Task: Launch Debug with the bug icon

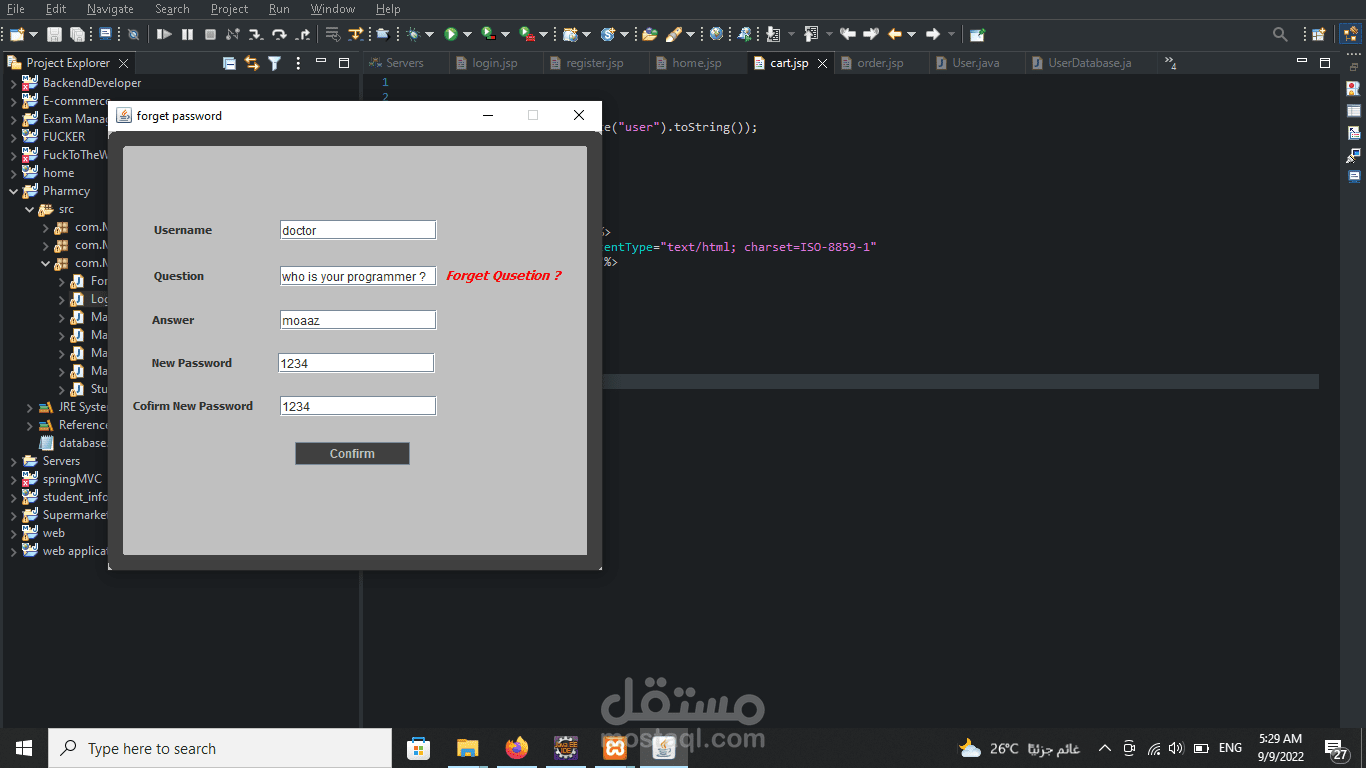Action: [x=413, y=34]
